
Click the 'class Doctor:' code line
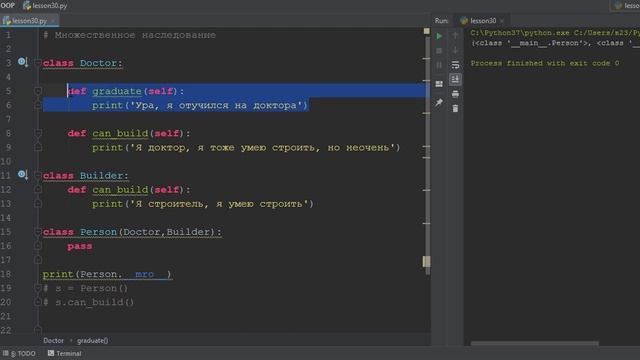(82, 63)
